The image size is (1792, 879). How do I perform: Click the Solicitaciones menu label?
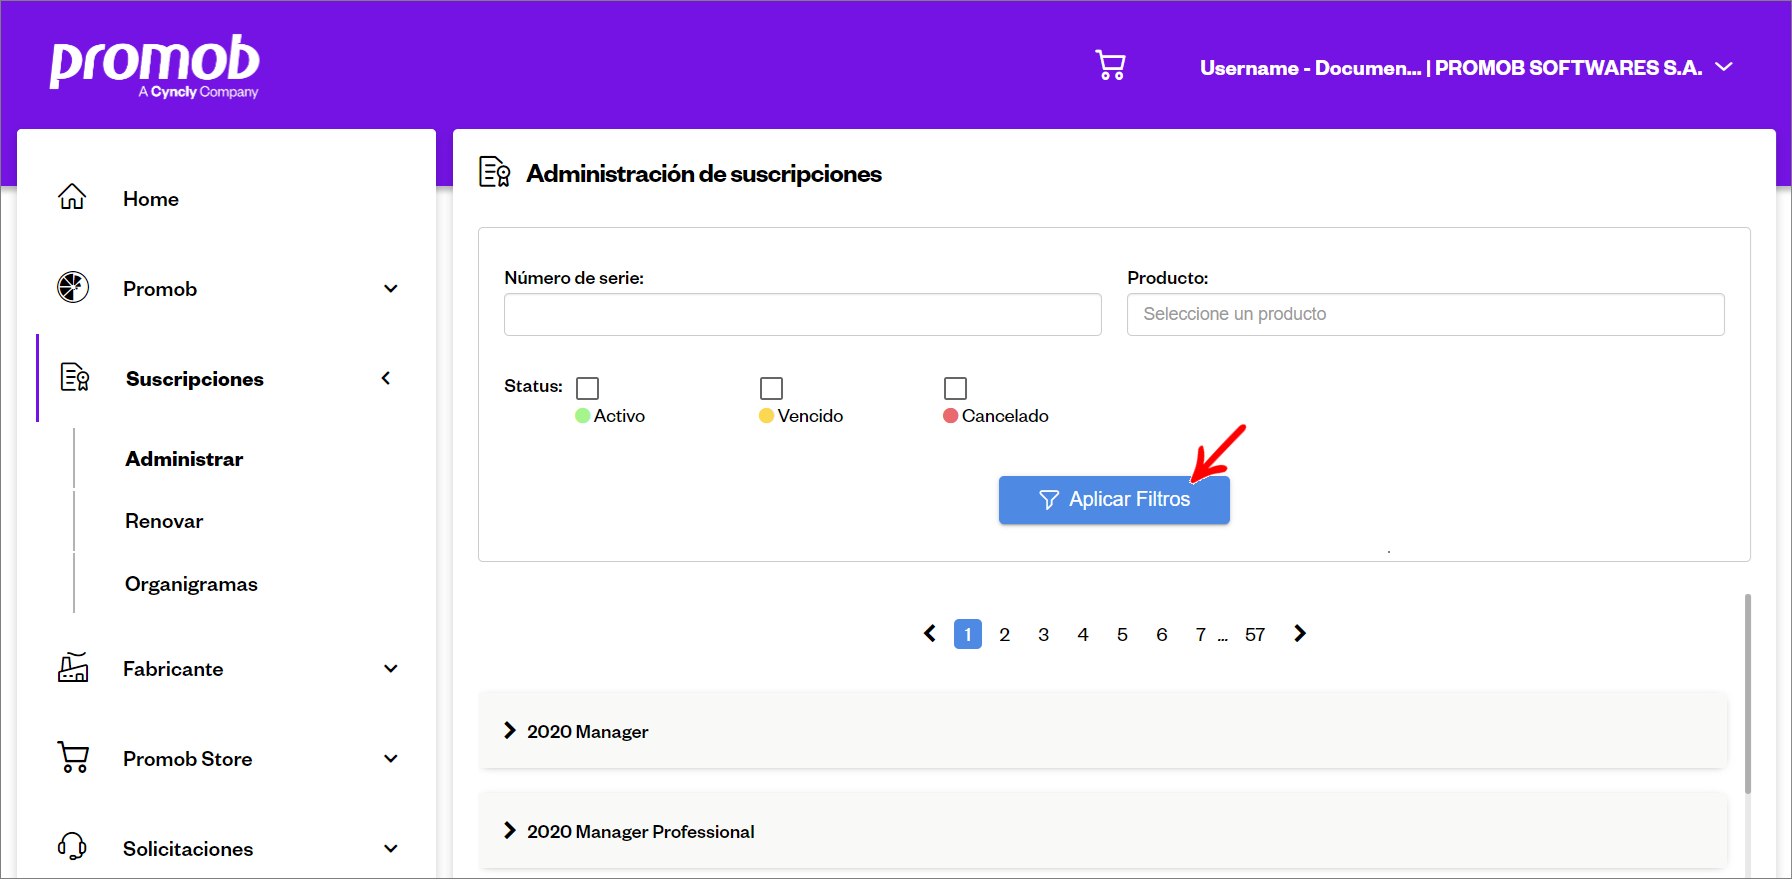tap(188, 849)
